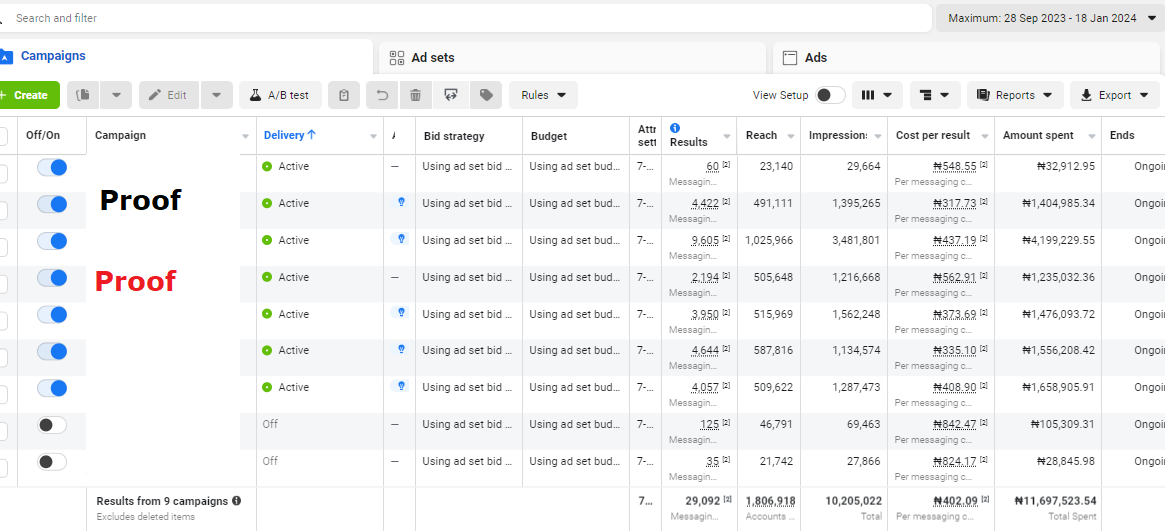Click the tag label icon
1165x531 pixels.
click(486, 95)
